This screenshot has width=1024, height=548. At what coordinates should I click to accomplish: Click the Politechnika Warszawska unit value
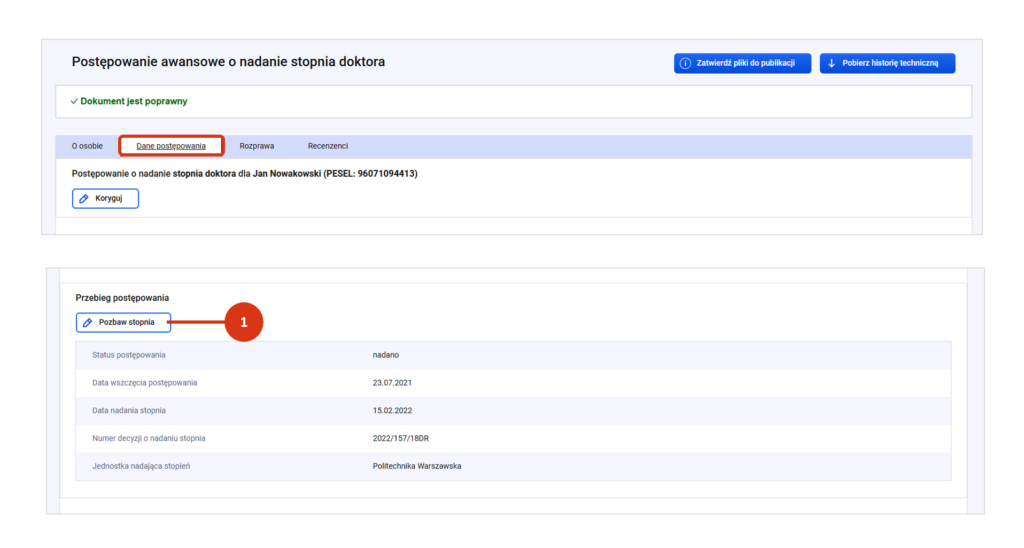[416, 466]
